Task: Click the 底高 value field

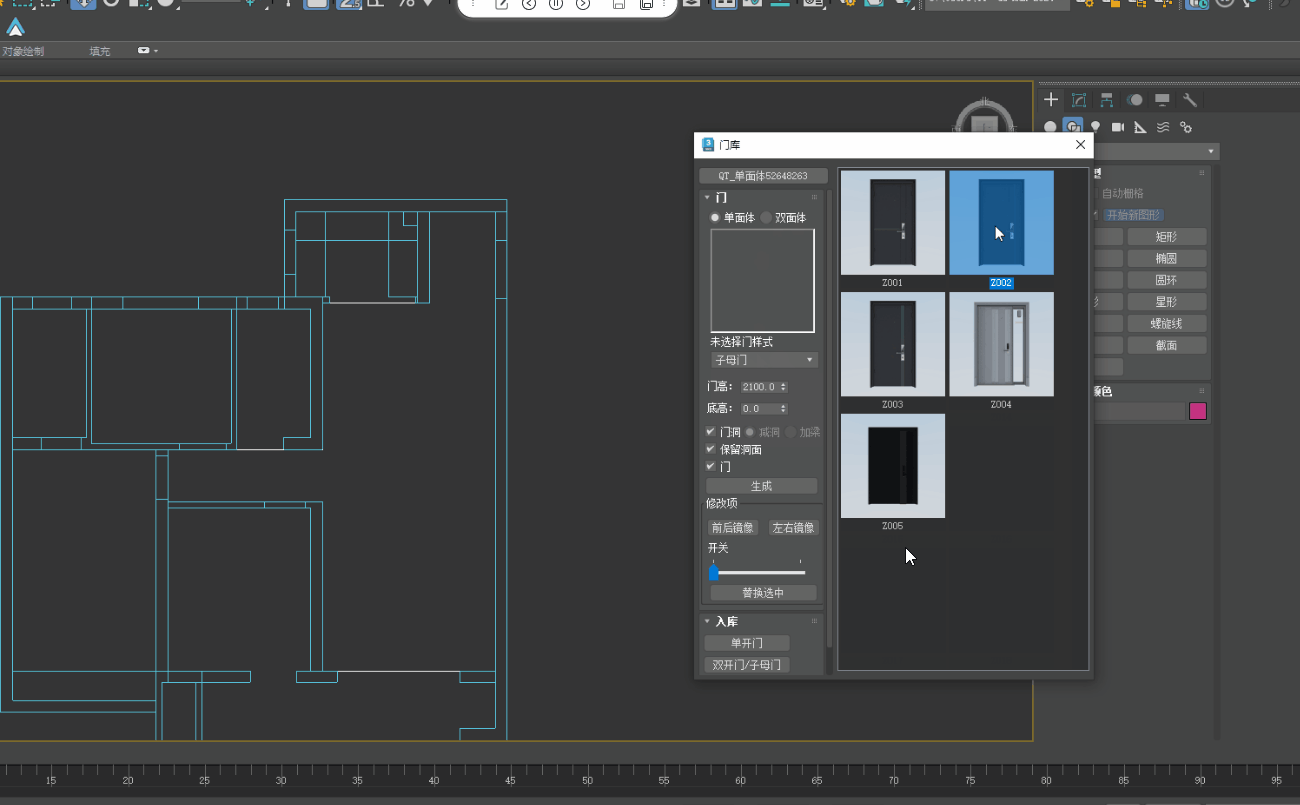Action: (759, 409)
